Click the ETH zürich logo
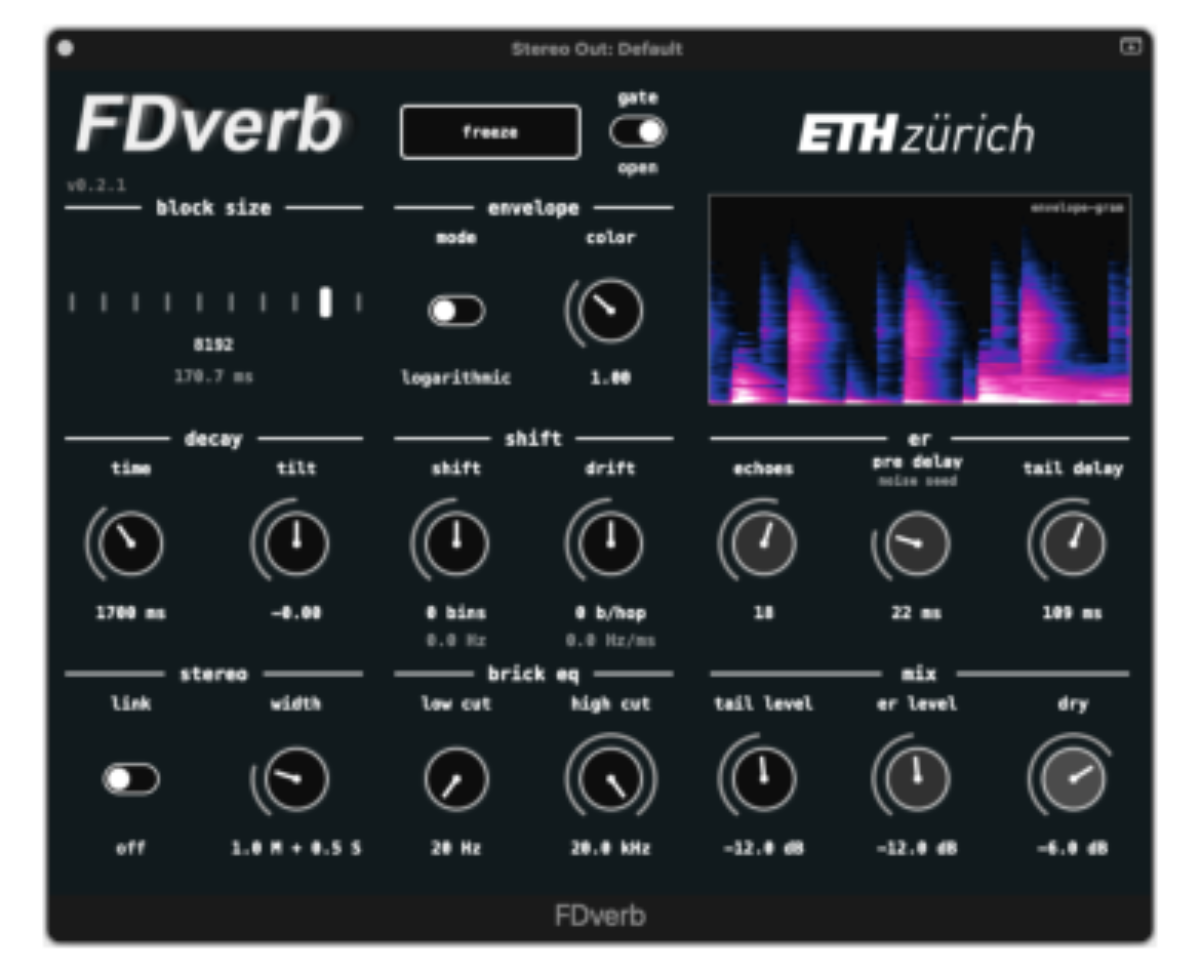The height and width of the screenshot is (972, 1200). pyautogui.click(x=916, y=135)
